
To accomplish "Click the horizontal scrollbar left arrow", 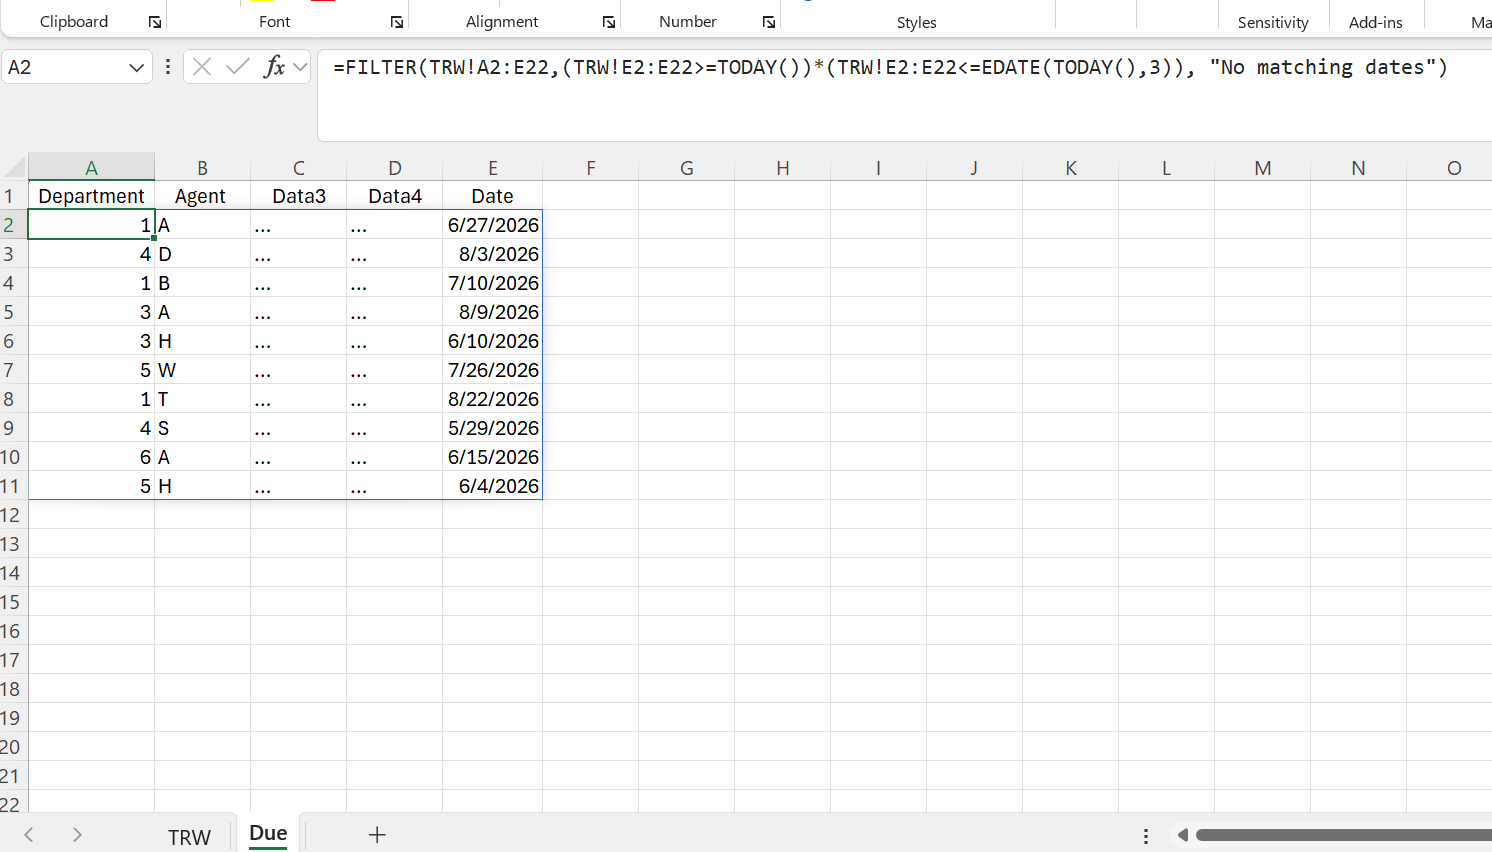I will pyautogui.click(x=1183, y=835).
